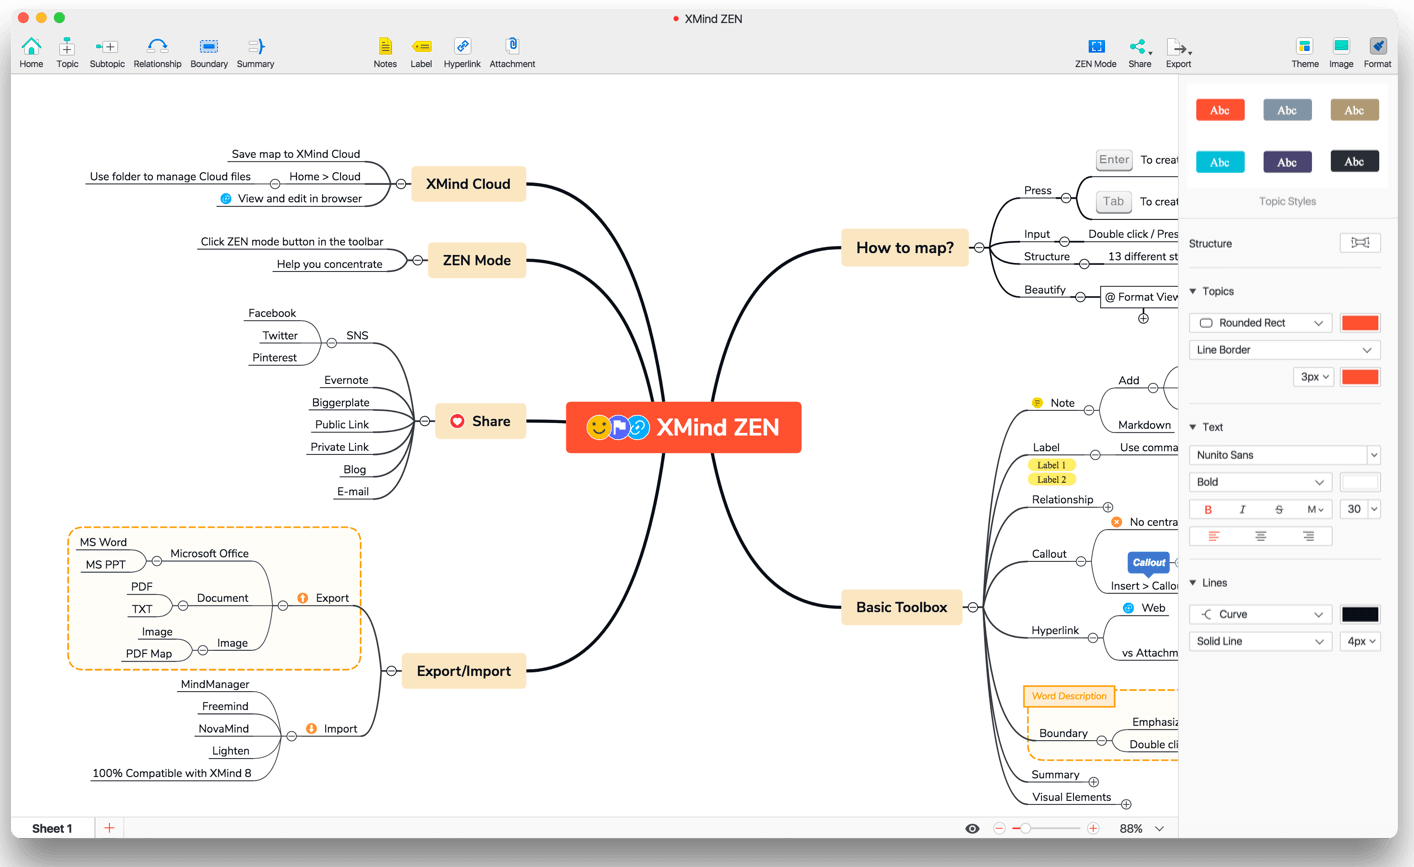Pick the black line color swatch

1360,614
